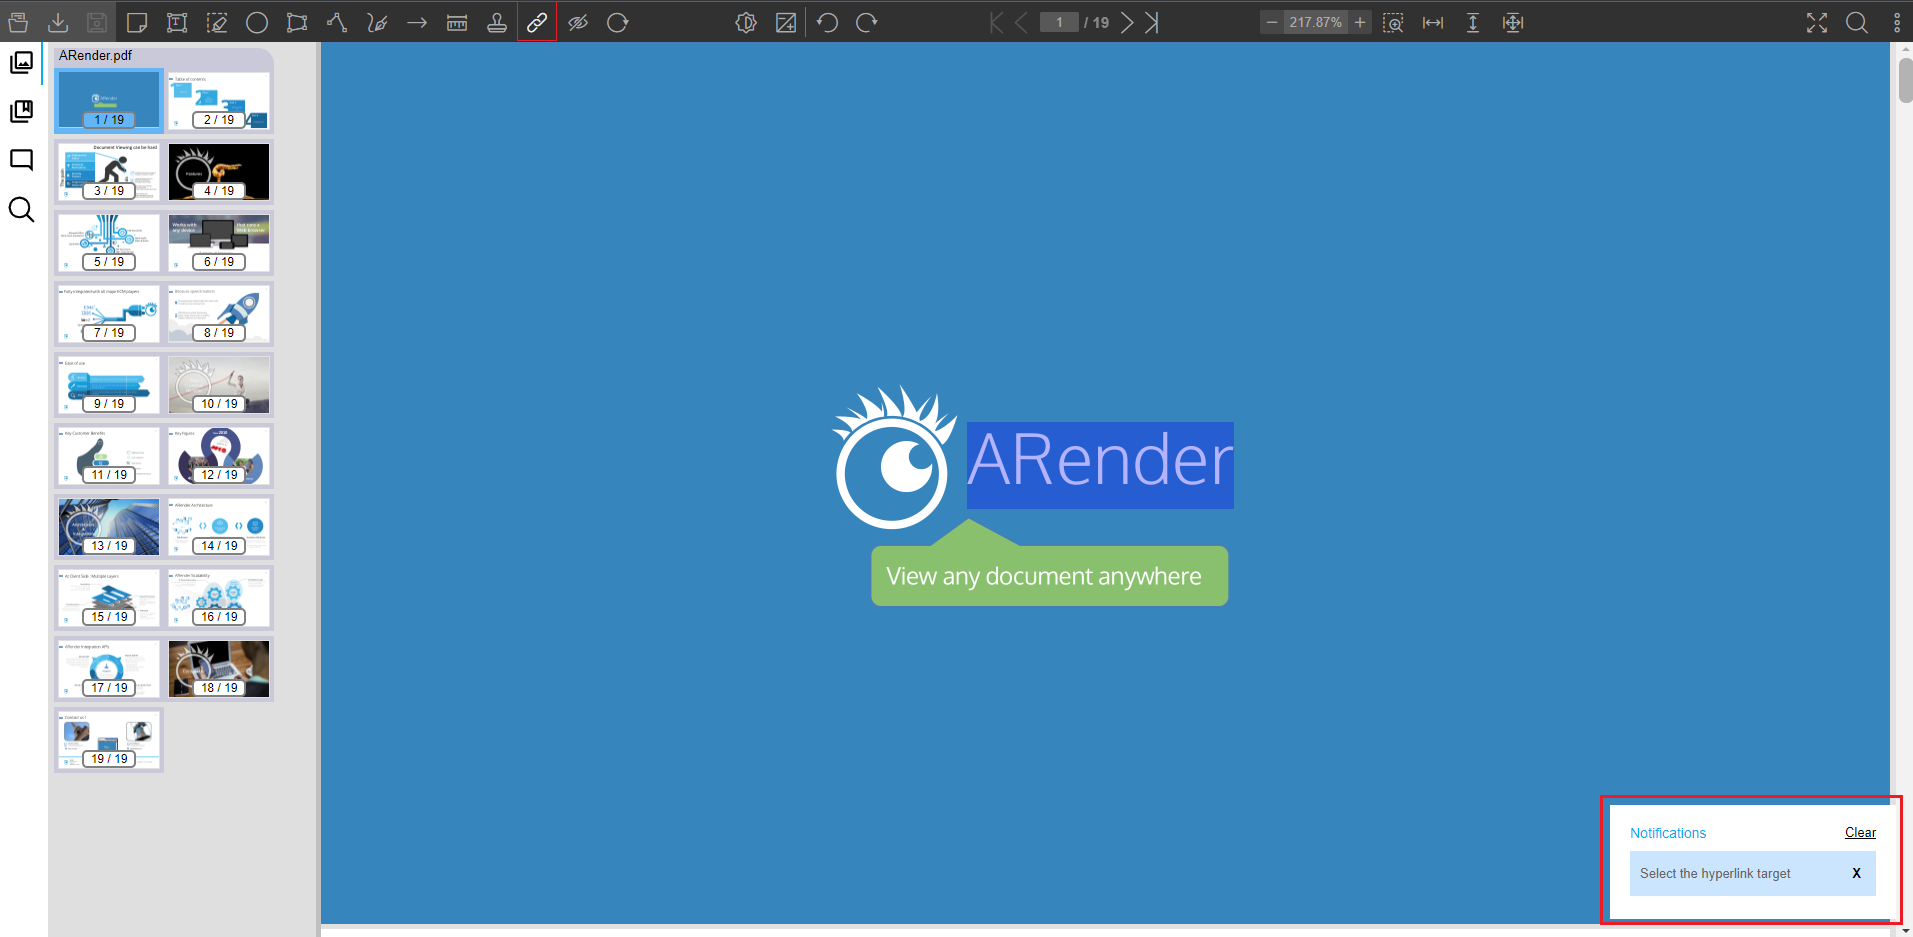Image resolution: width=1913 pixels, height=937 pixels.
Task: Fit the page to height
Action: coord(1473,22)
